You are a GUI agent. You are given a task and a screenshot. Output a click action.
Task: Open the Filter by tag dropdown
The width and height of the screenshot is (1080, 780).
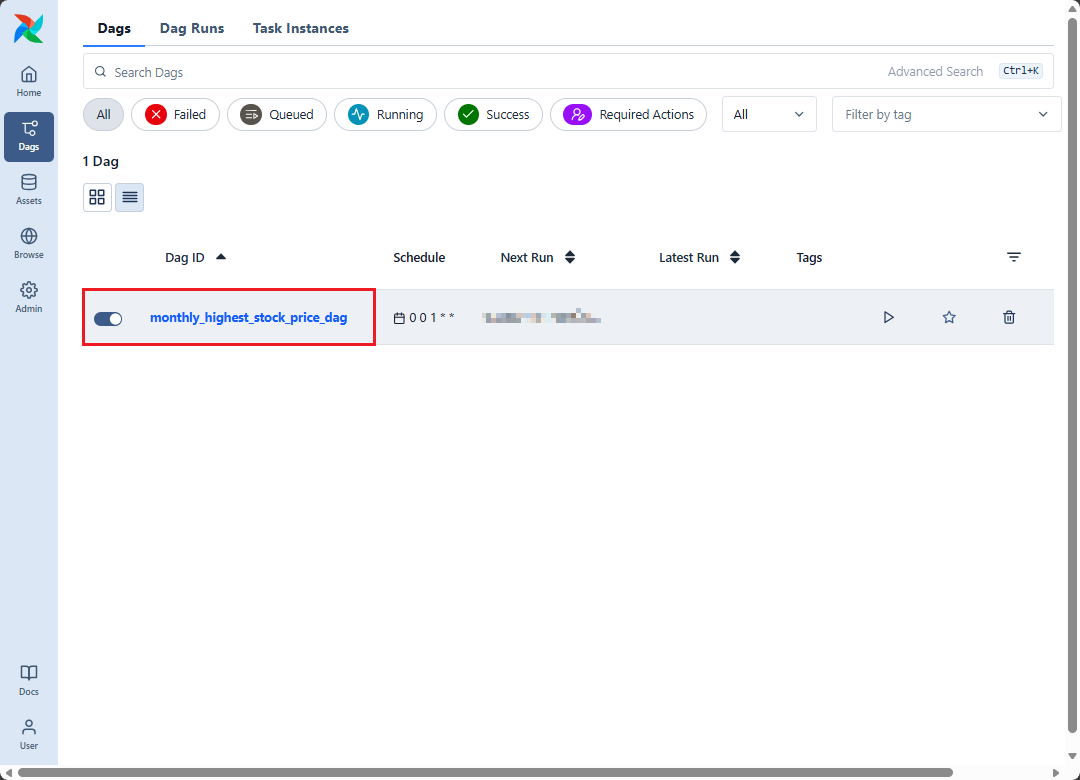tap(945, 115)
